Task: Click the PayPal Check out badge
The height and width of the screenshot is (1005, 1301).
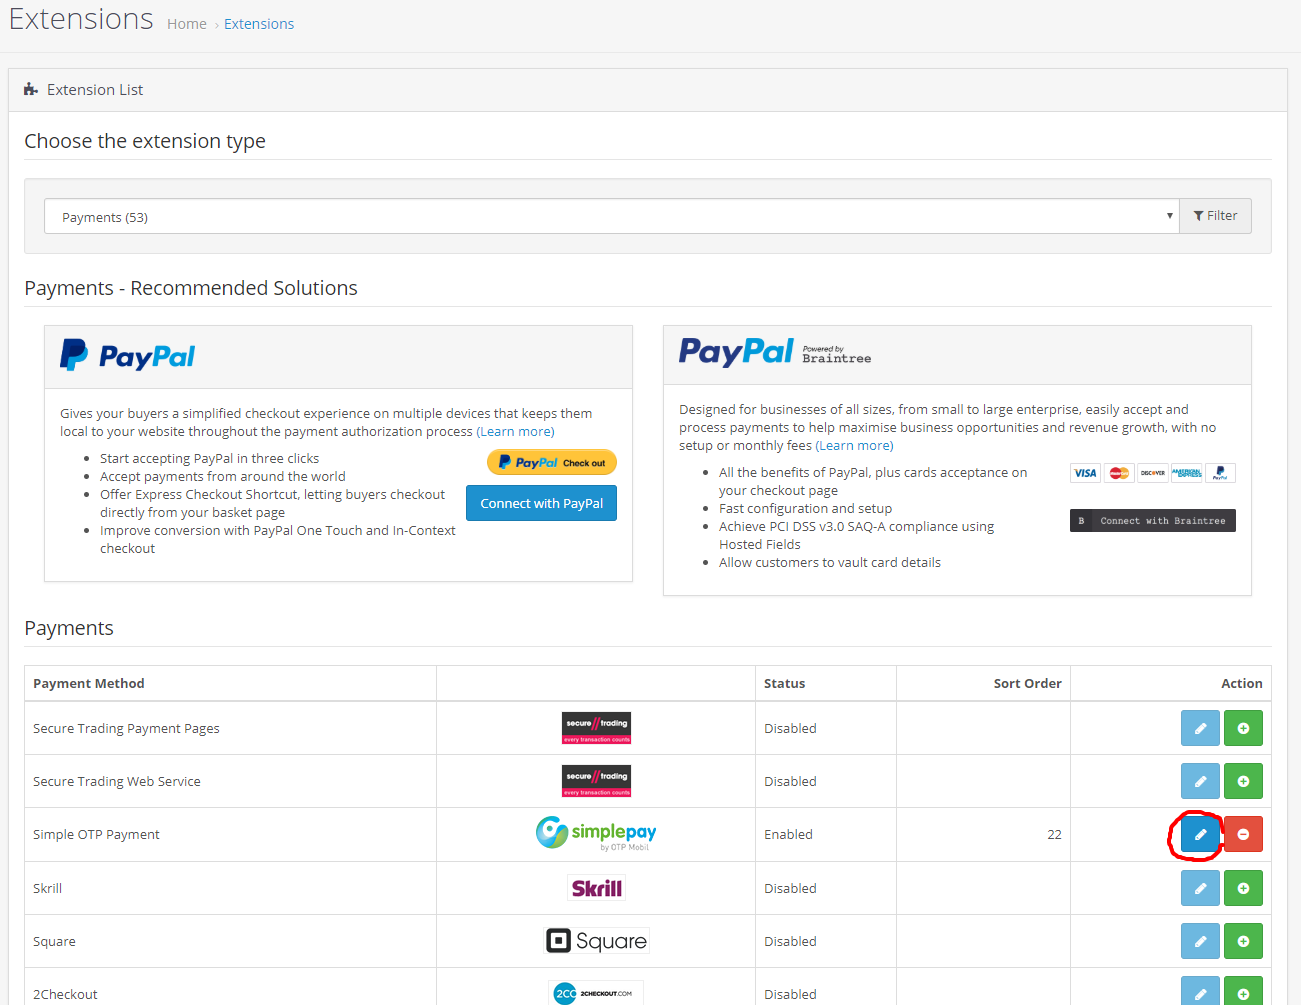Action: 552,462
